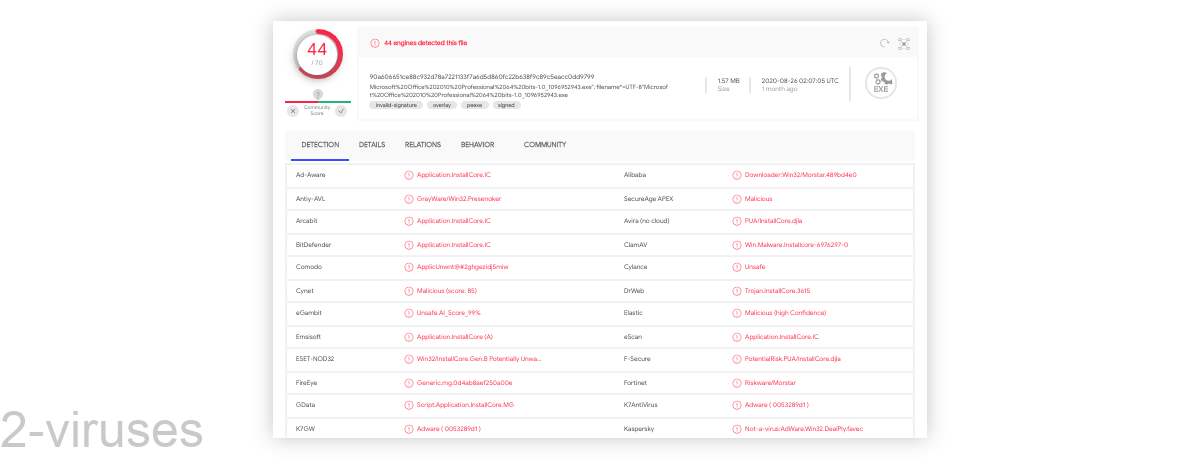Click the '44 engines detected this file' message
Screen dimensions: 1200x458
tap(426, 43)
